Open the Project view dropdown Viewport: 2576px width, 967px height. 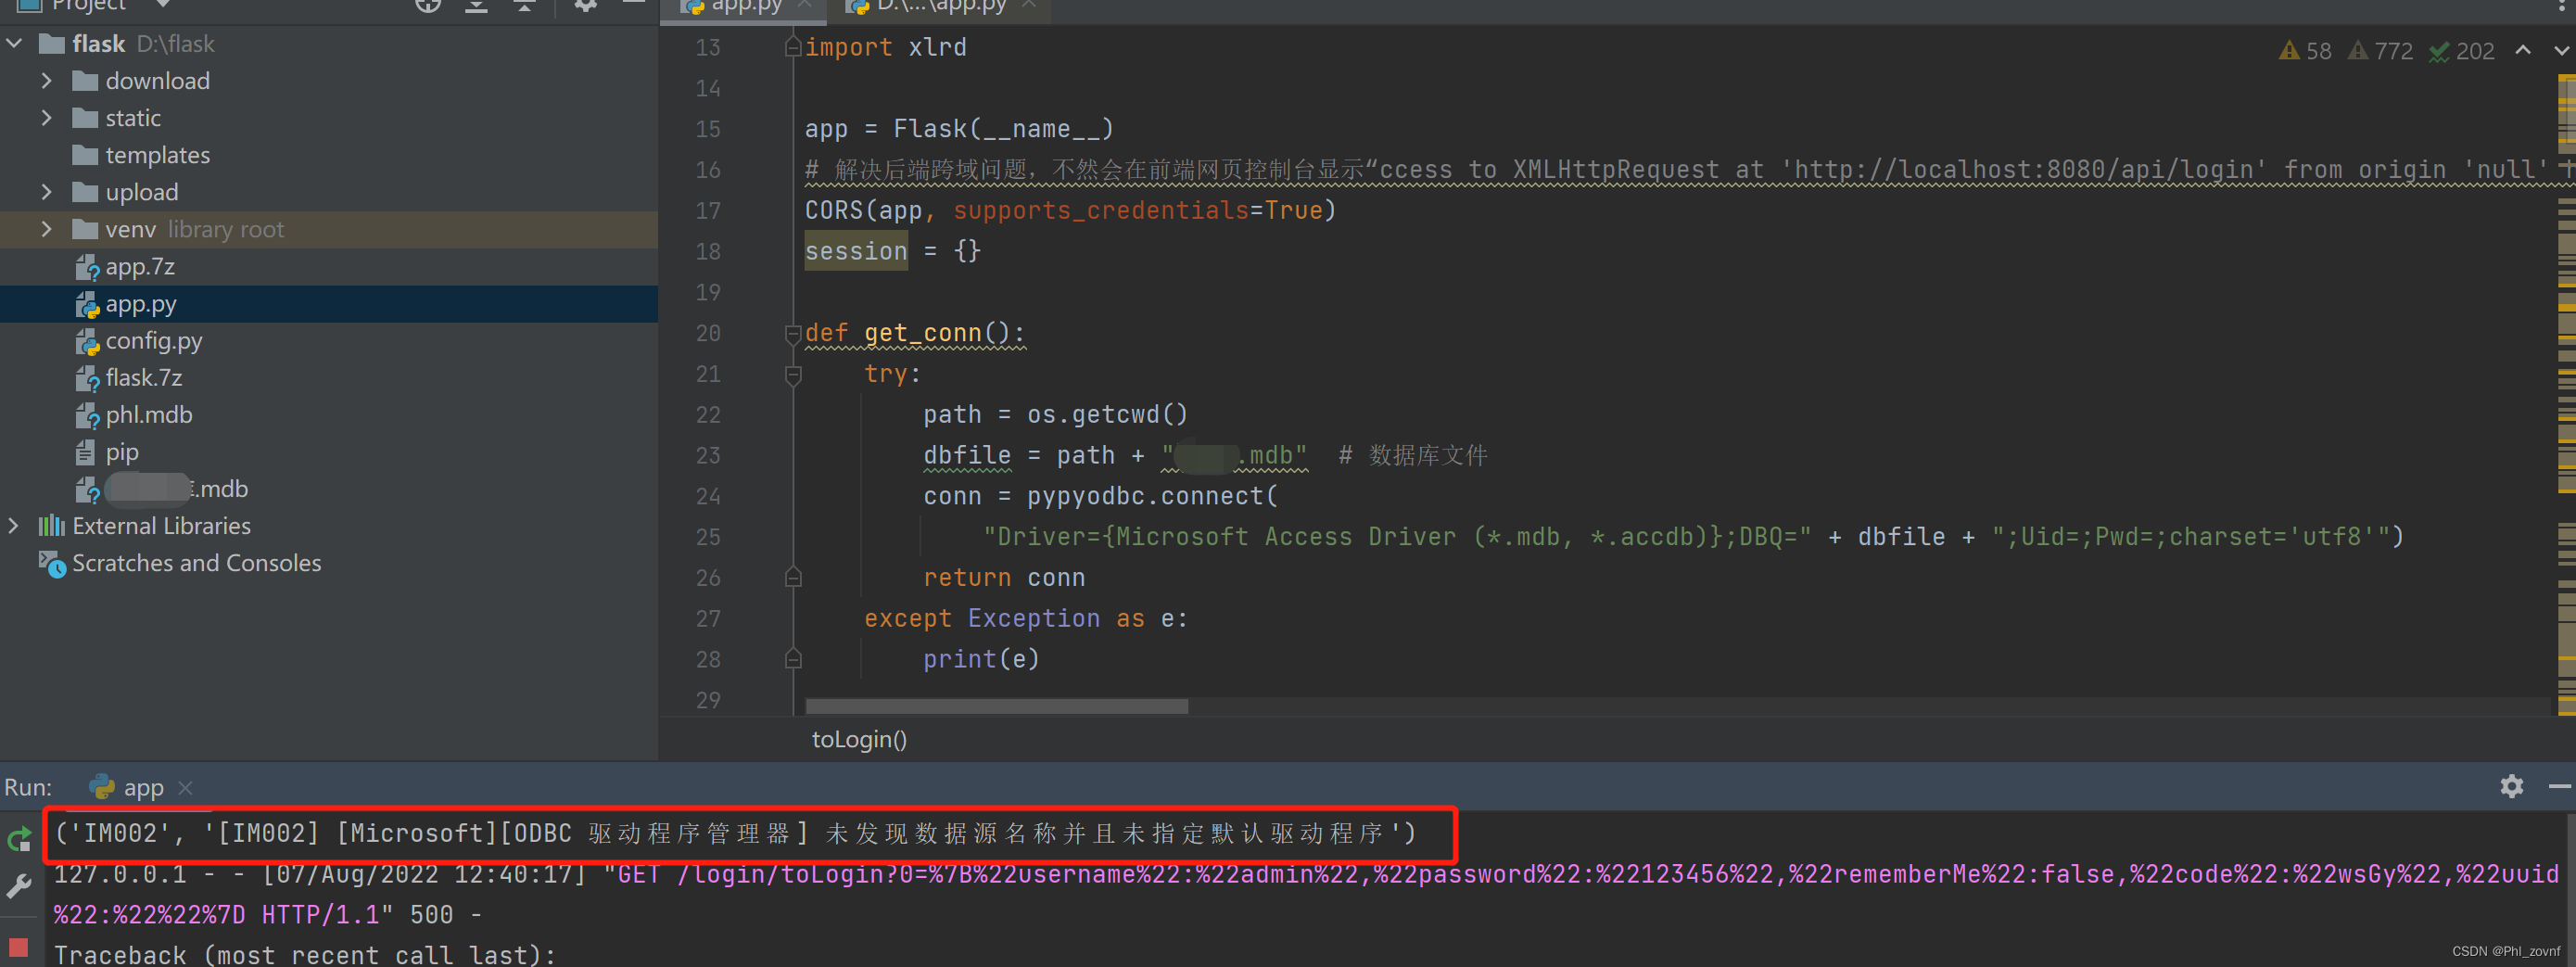162,4
